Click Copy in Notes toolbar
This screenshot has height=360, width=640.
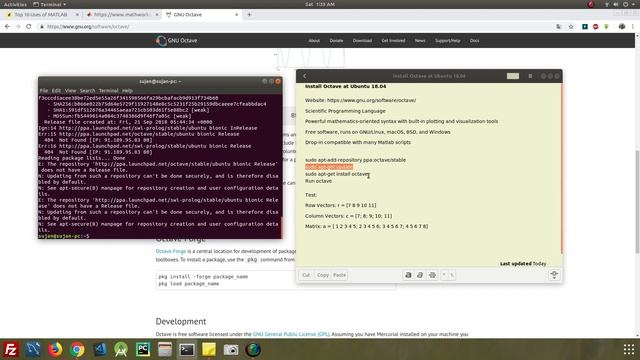(323, 275)
